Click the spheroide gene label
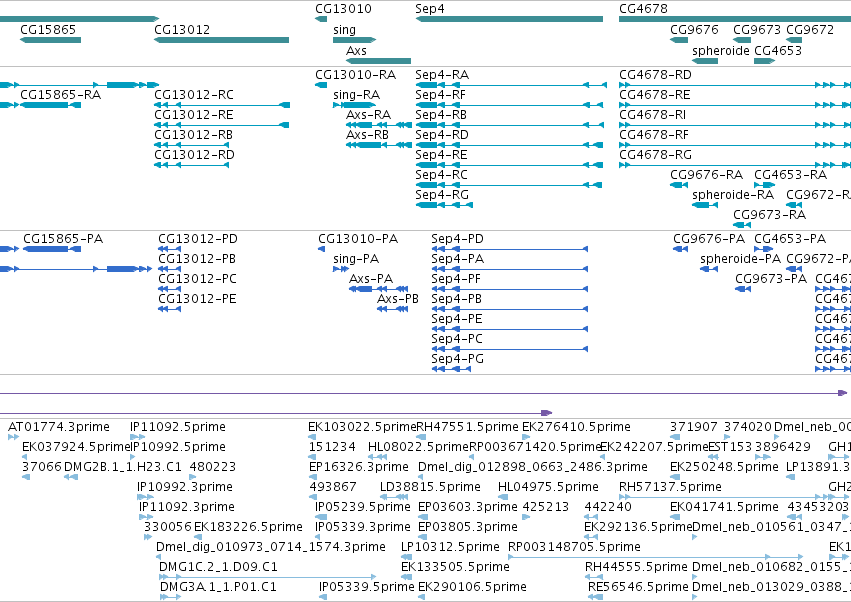Image resolution: width=851 pixels, height=602 pixels. point(721,50)
